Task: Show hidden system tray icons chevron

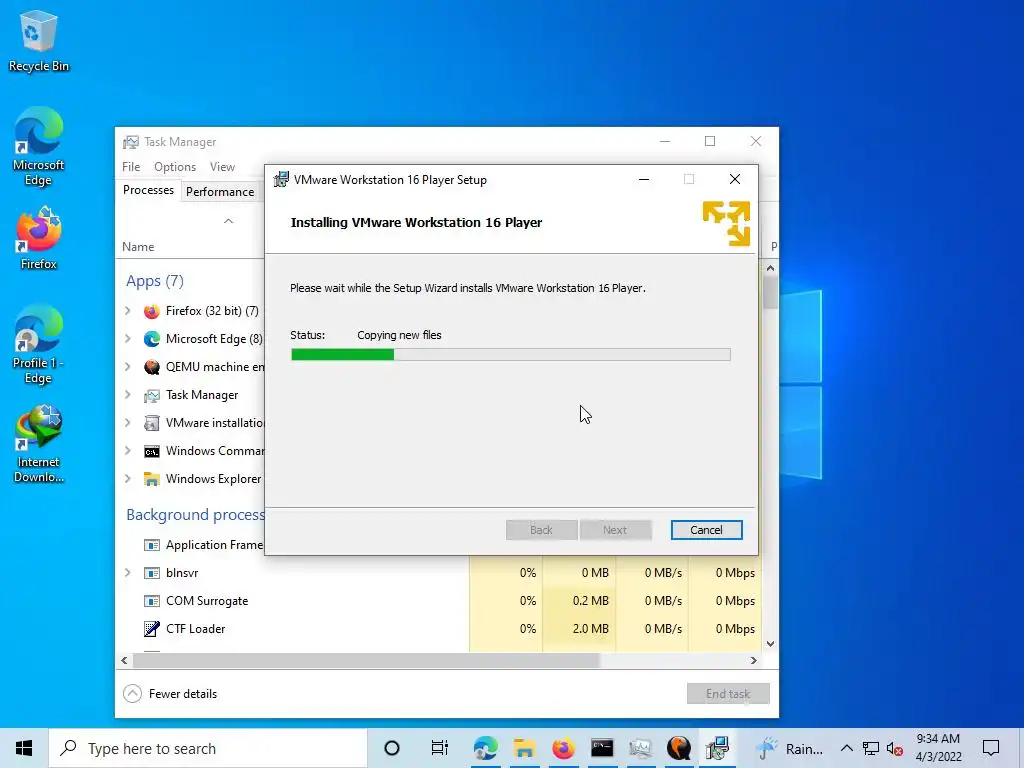Action: tap(846, 748)
